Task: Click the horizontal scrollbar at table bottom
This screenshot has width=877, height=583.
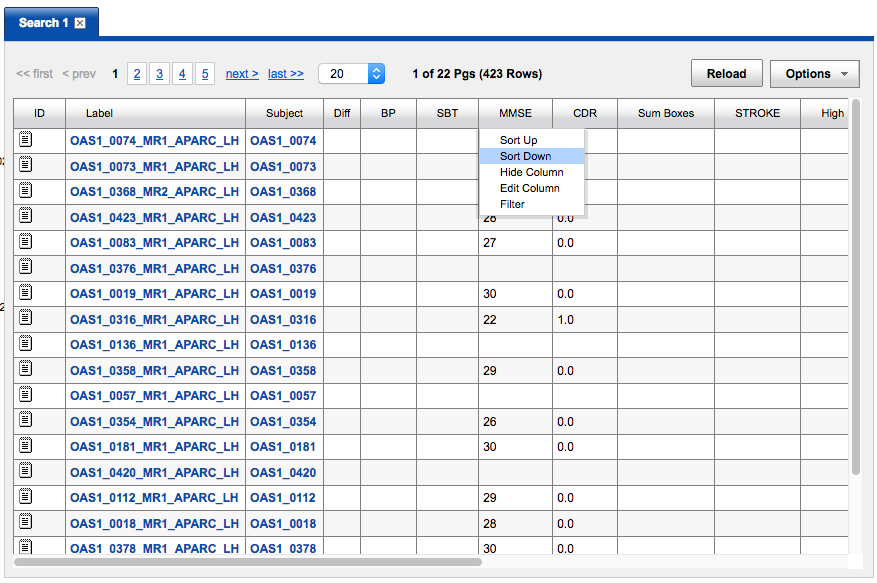Action: (x=248, y=562)
